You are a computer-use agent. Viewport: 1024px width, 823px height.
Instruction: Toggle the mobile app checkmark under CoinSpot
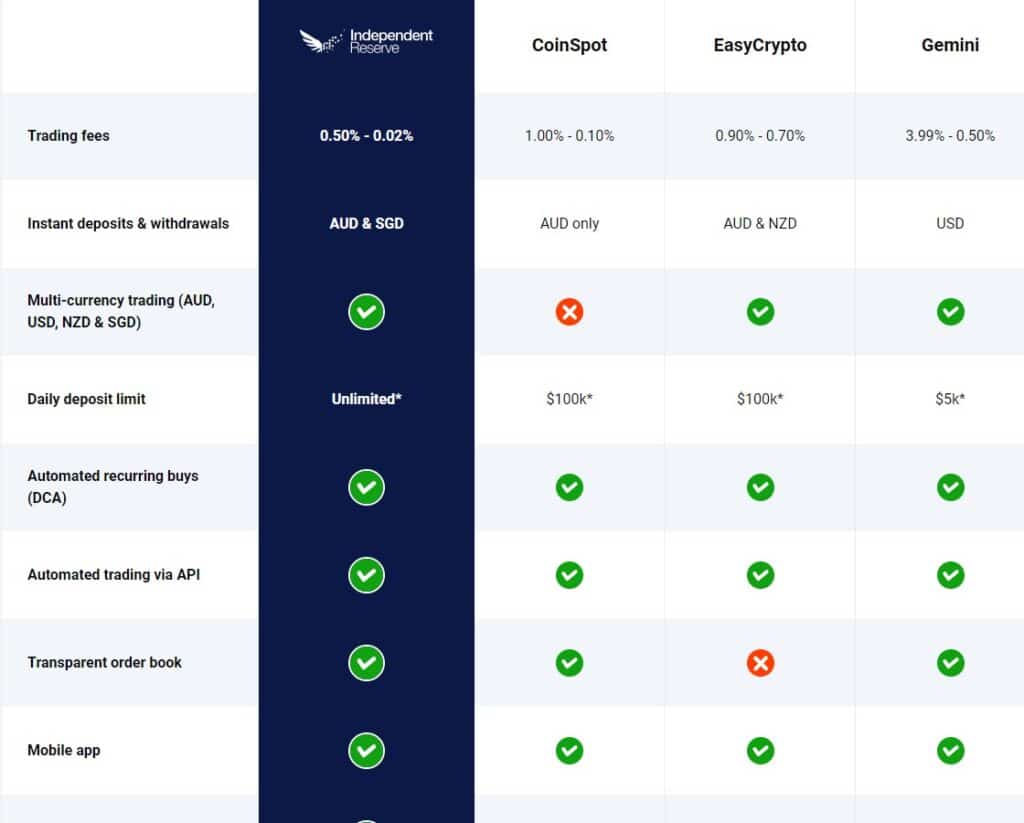coord(570,750)
